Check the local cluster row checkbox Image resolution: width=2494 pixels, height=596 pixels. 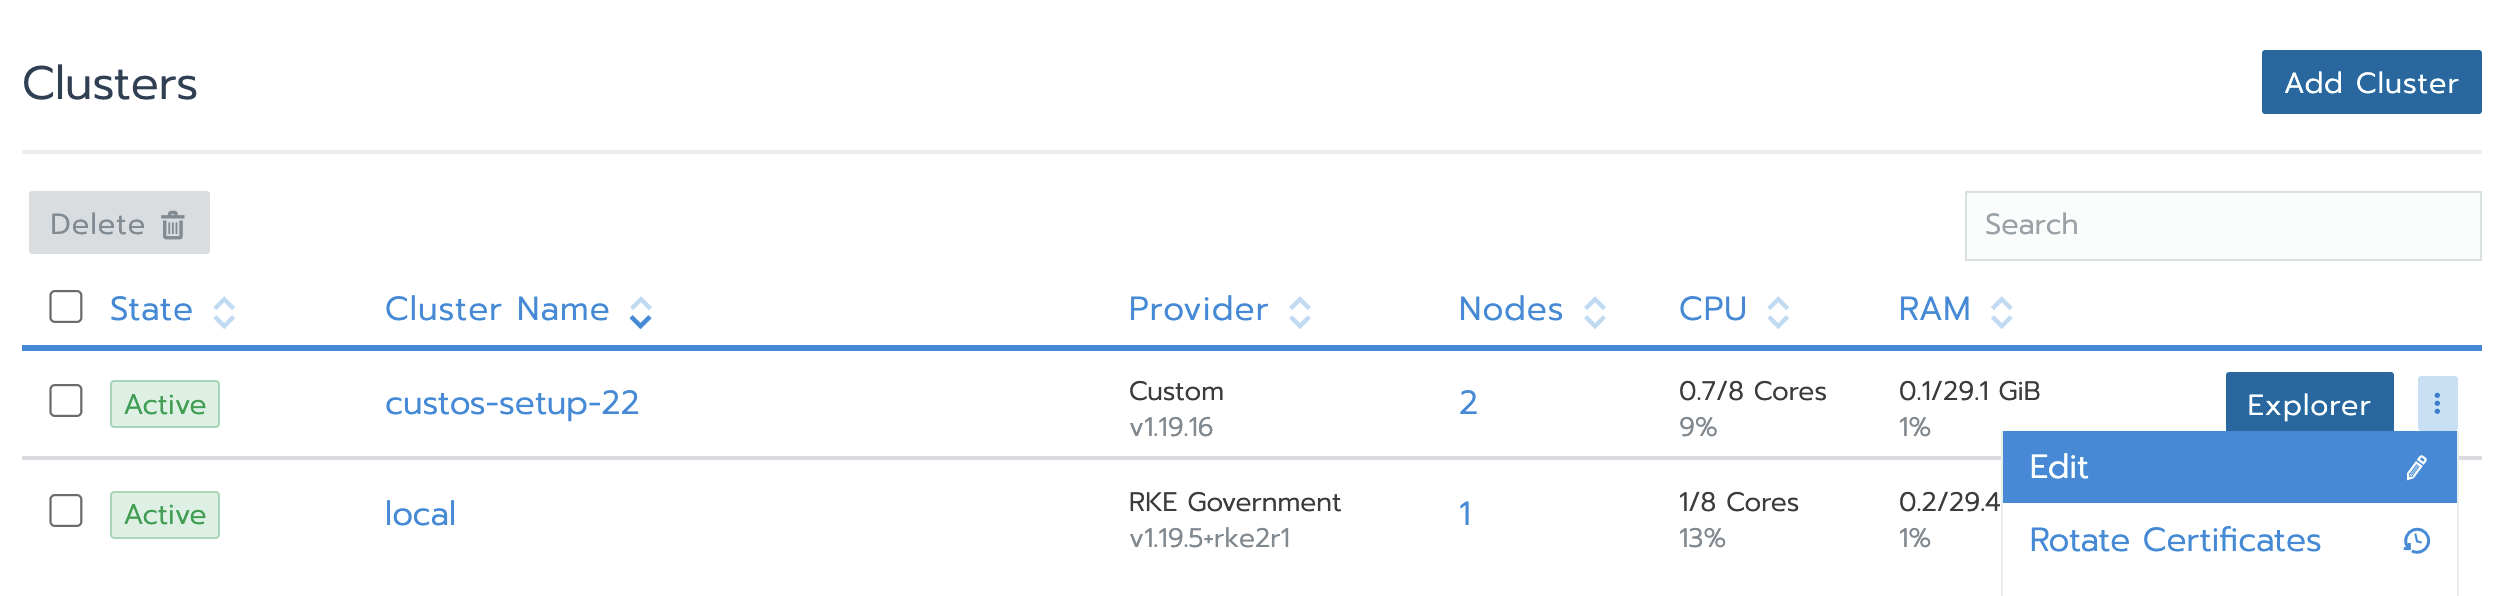pos(66,510)
